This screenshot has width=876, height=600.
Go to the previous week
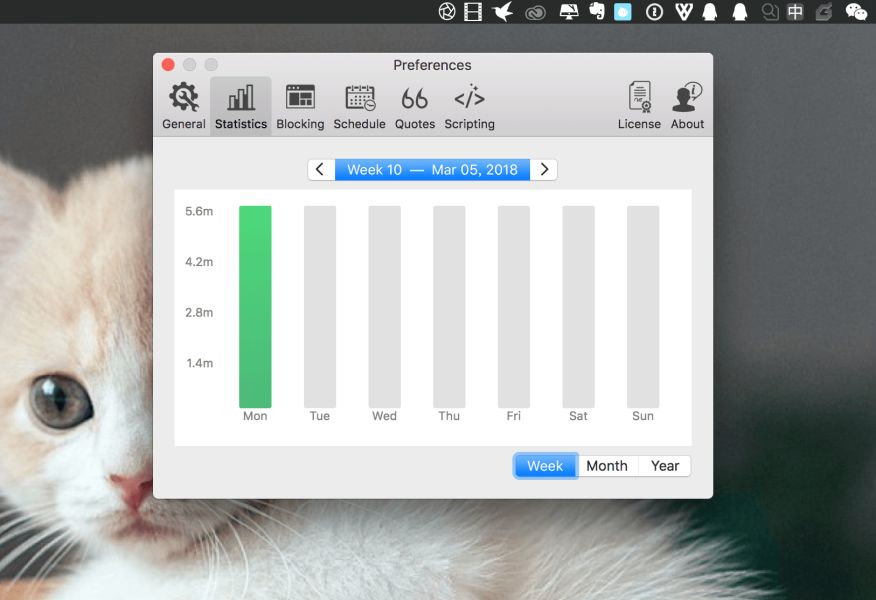(x=320, y=169)
